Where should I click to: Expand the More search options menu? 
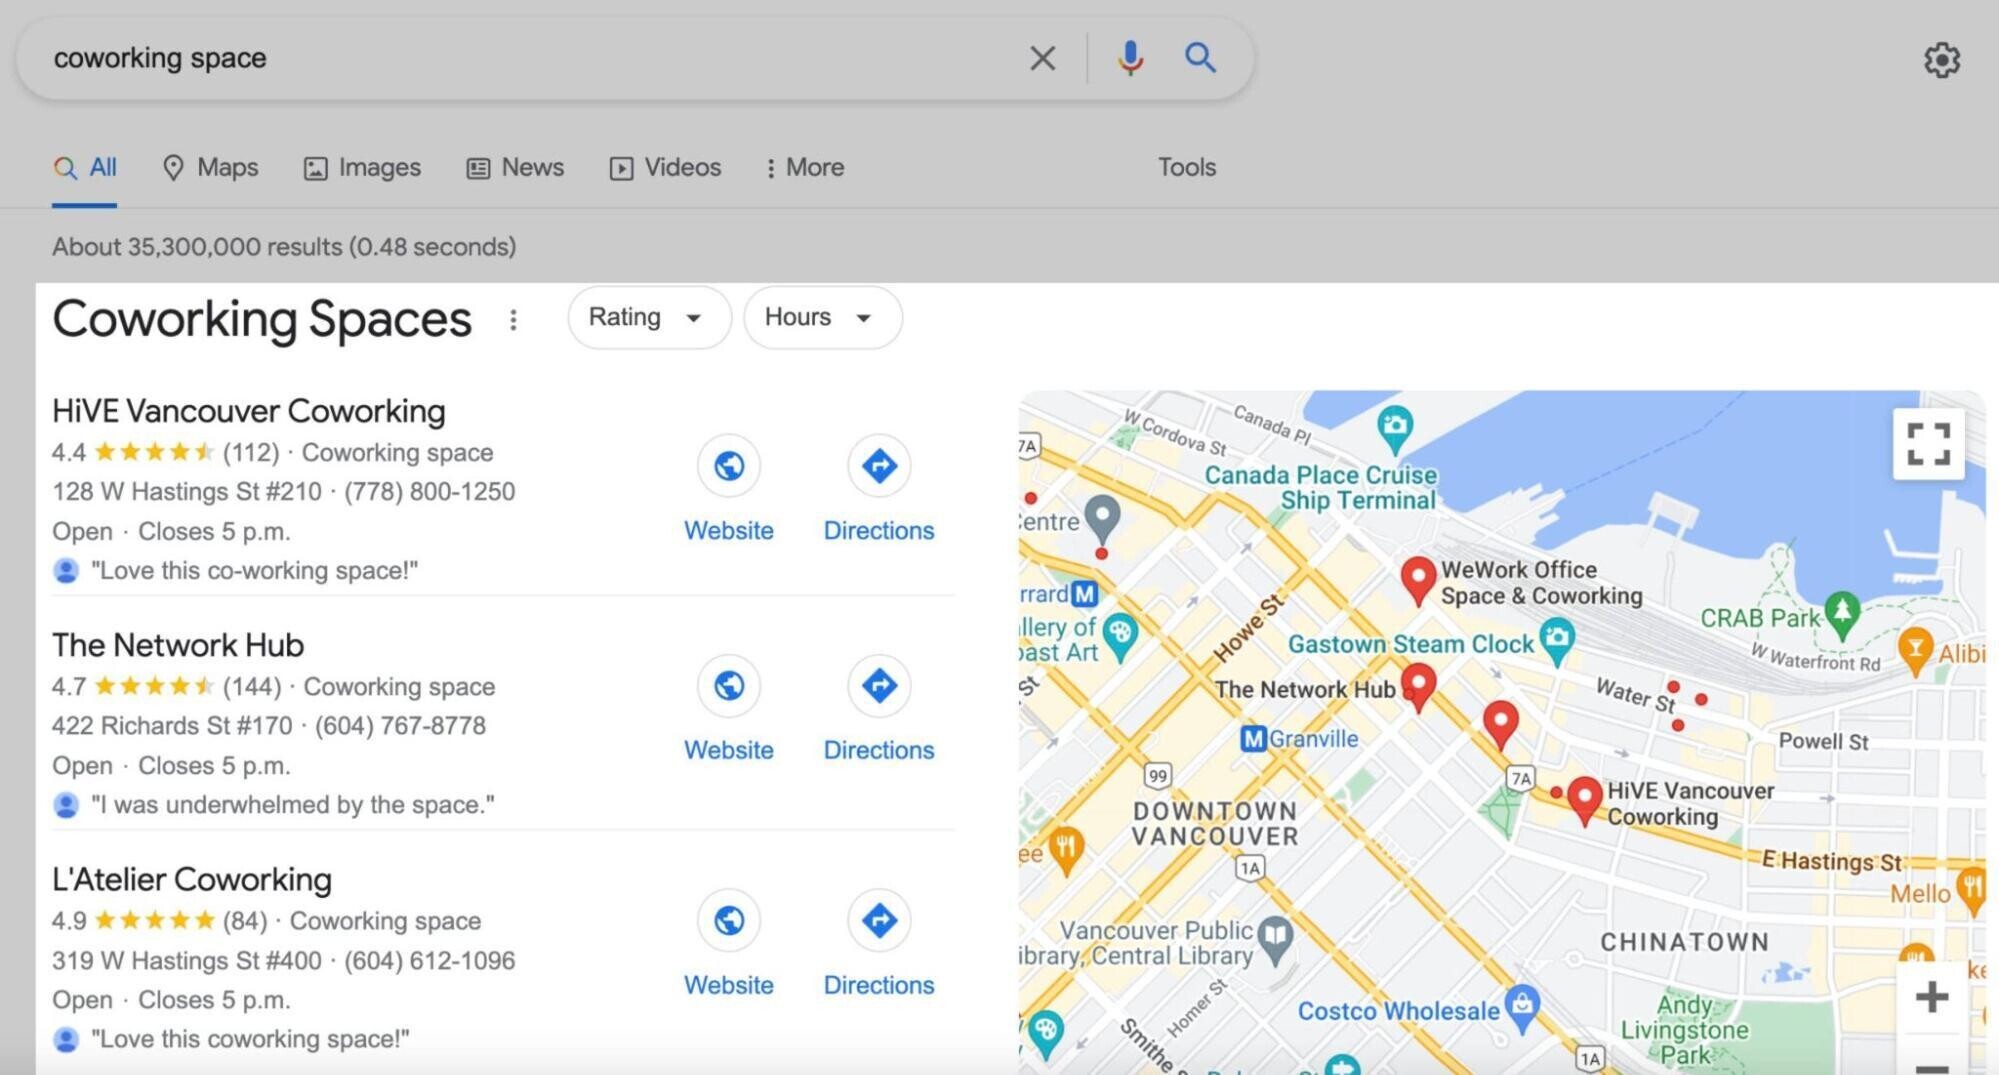coord(804,168)
